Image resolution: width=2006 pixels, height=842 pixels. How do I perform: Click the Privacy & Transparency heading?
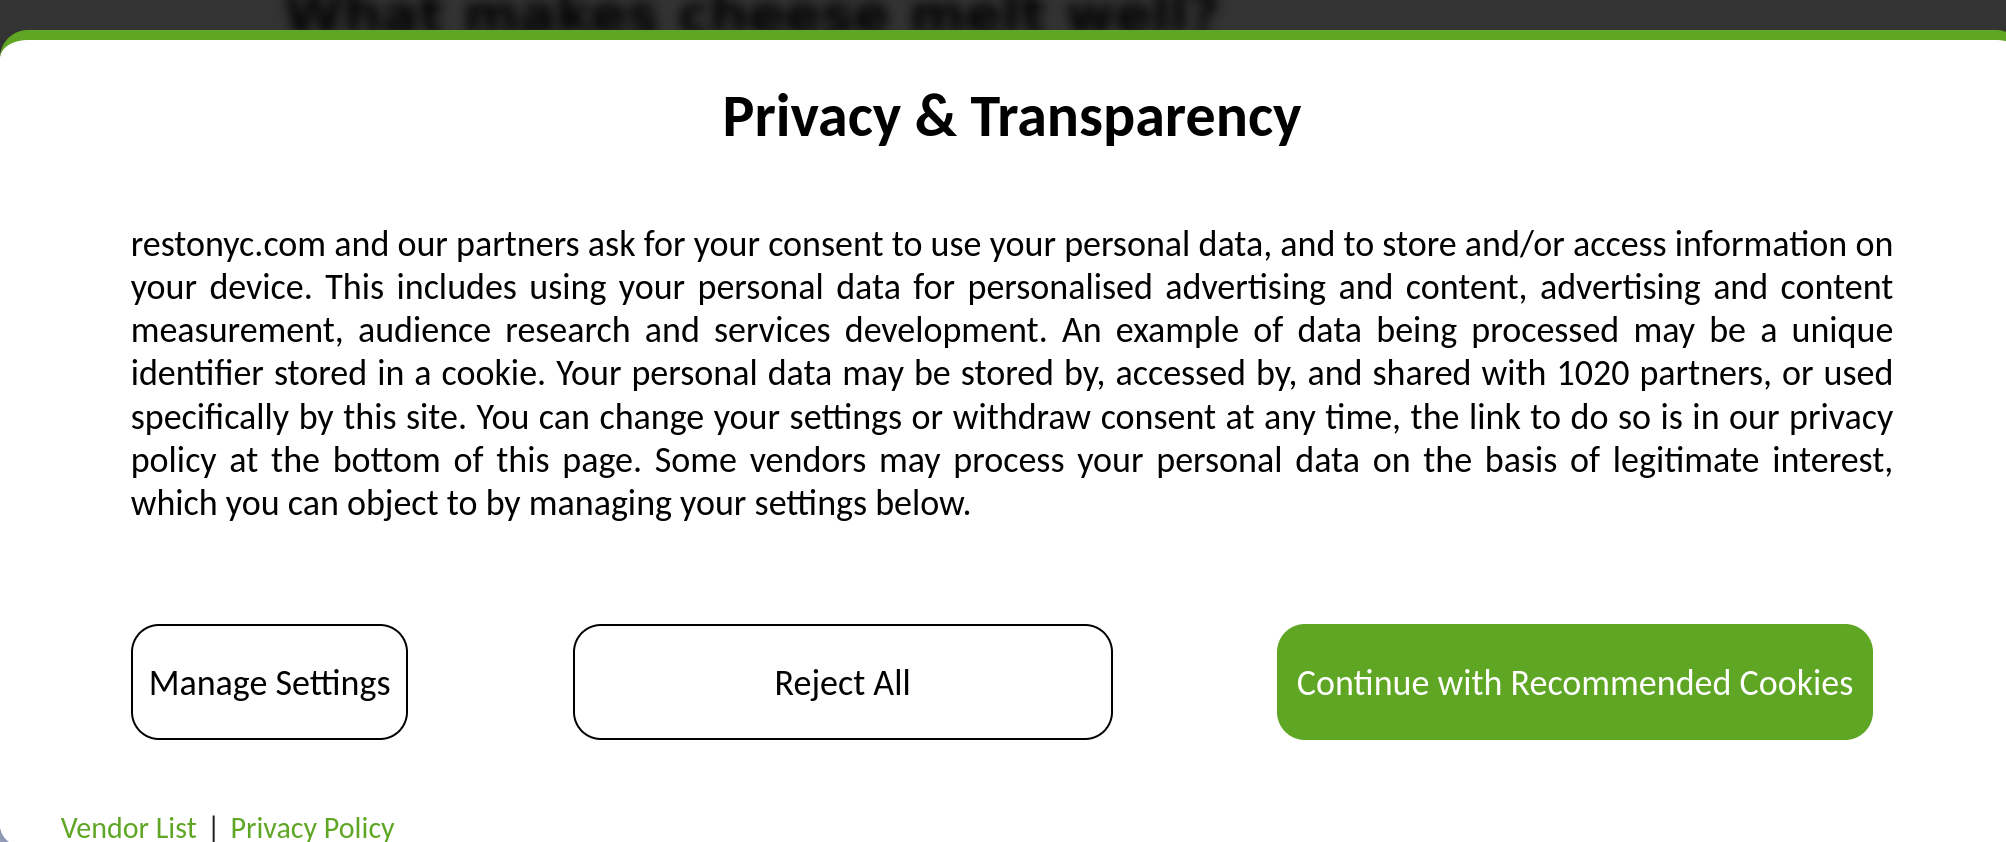(1011, 117)
